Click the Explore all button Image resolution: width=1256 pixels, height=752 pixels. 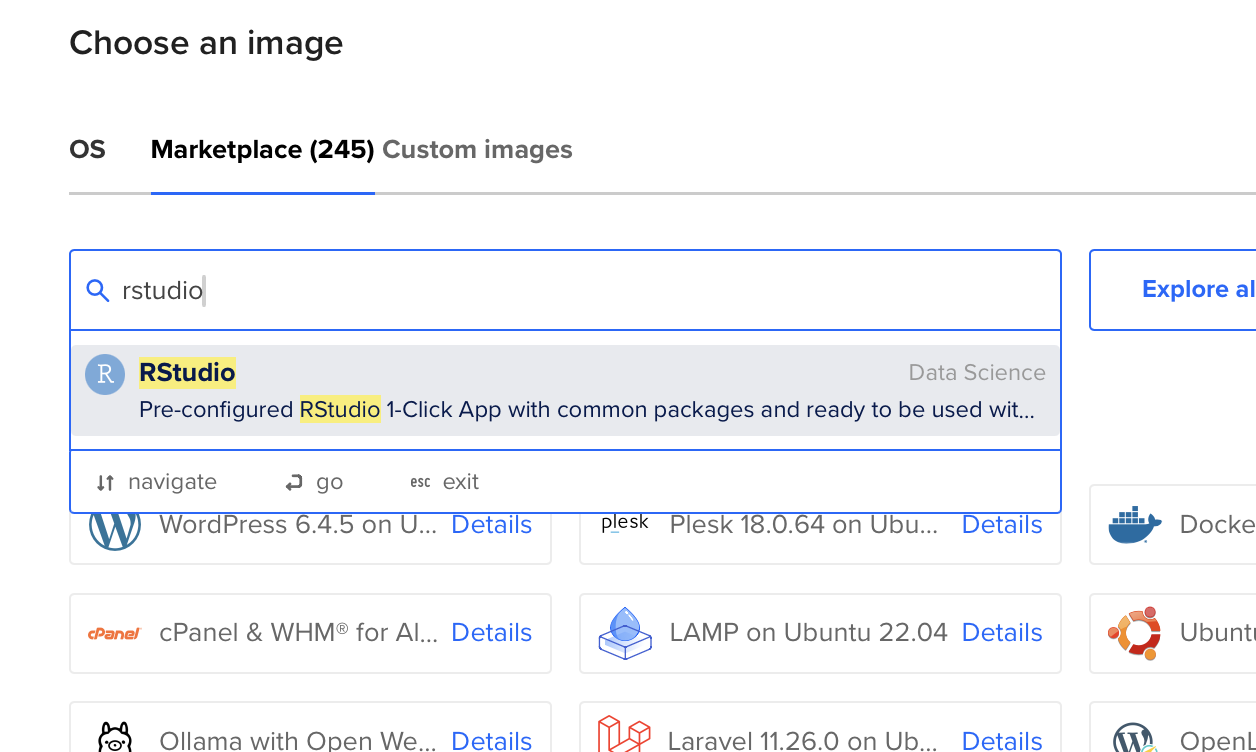[x=1198, y=290]
